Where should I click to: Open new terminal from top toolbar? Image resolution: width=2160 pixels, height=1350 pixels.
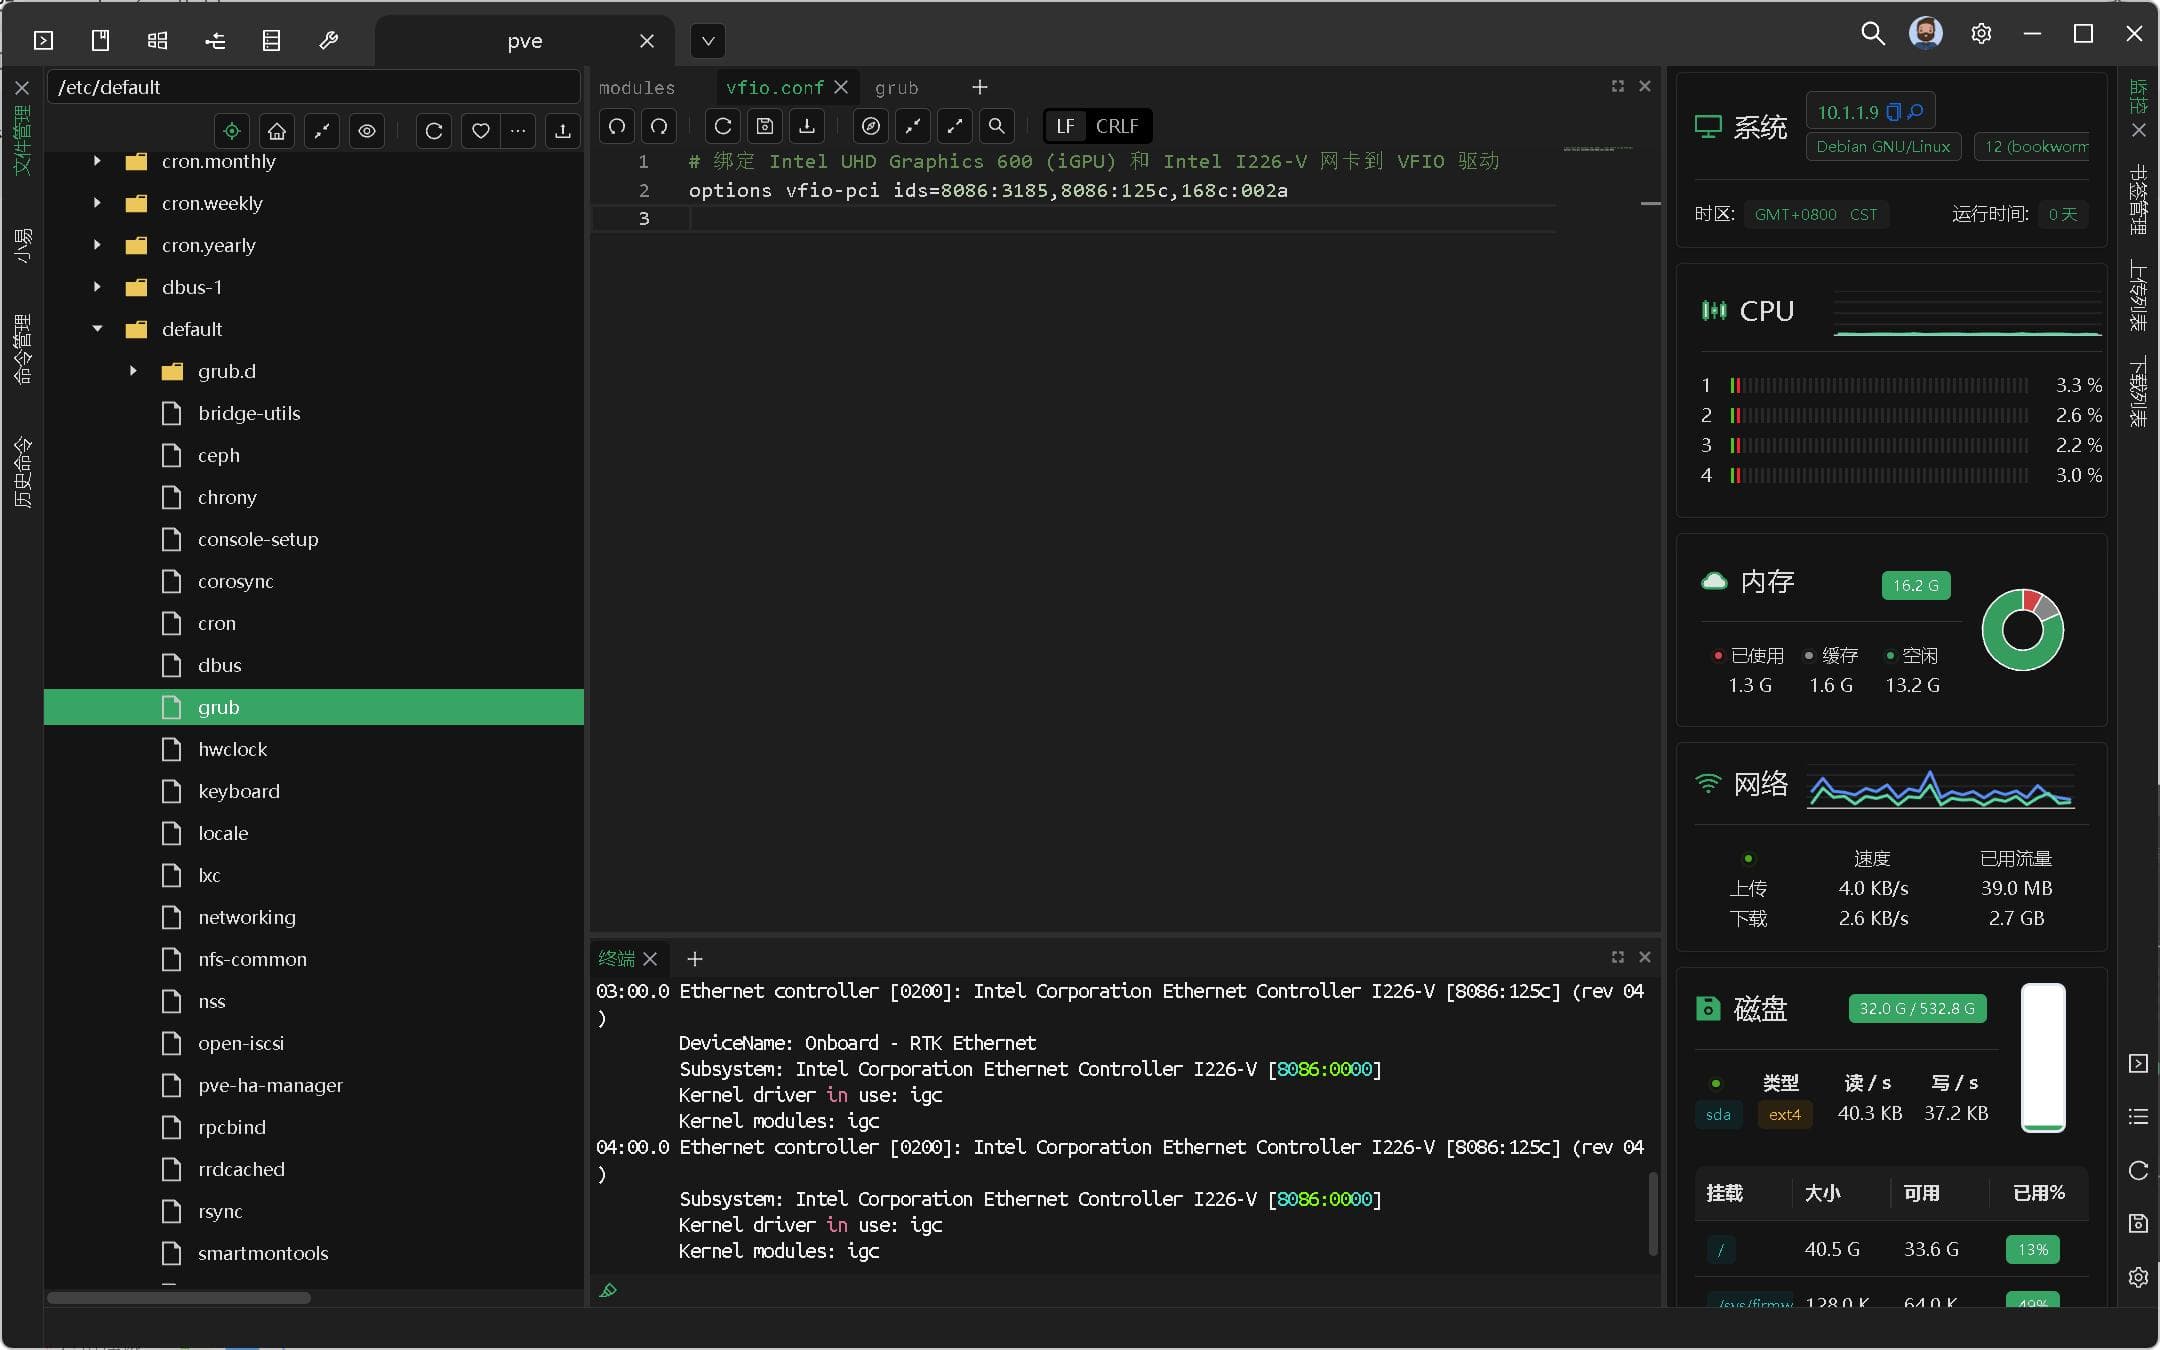click(x=43, y=40)
